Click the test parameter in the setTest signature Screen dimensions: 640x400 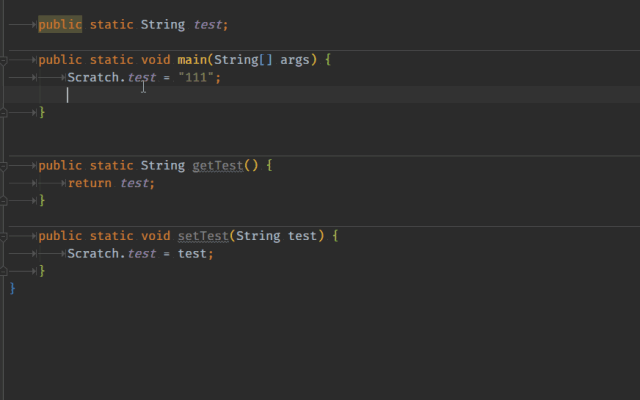tap(302, 236)
